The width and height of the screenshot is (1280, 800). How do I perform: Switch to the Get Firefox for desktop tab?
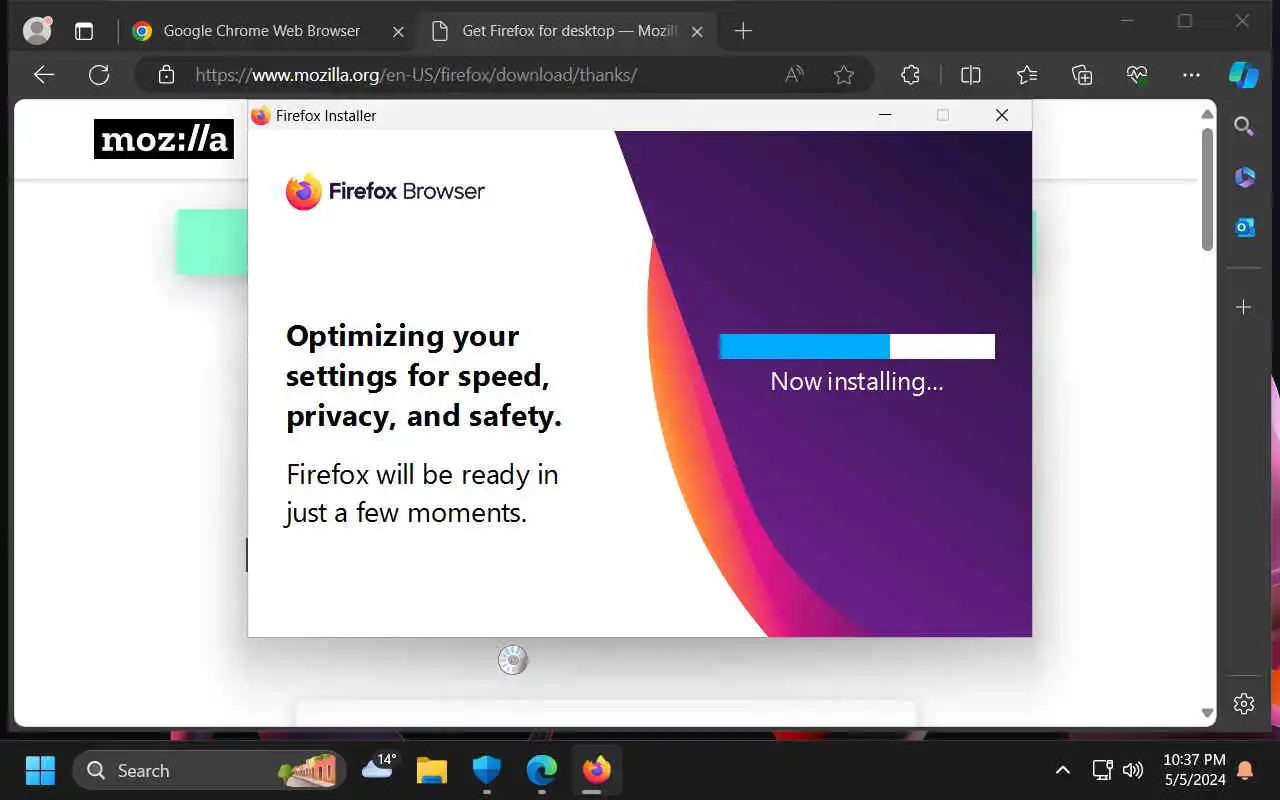tap(568, 31)
